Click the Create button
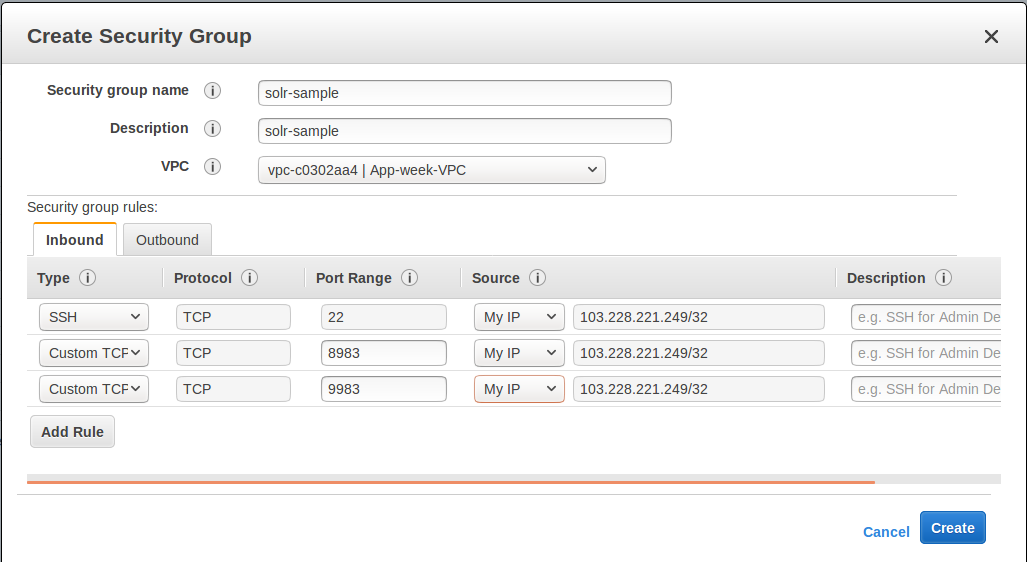Screen dimensions: 1027x562 (x=952, y=528)
